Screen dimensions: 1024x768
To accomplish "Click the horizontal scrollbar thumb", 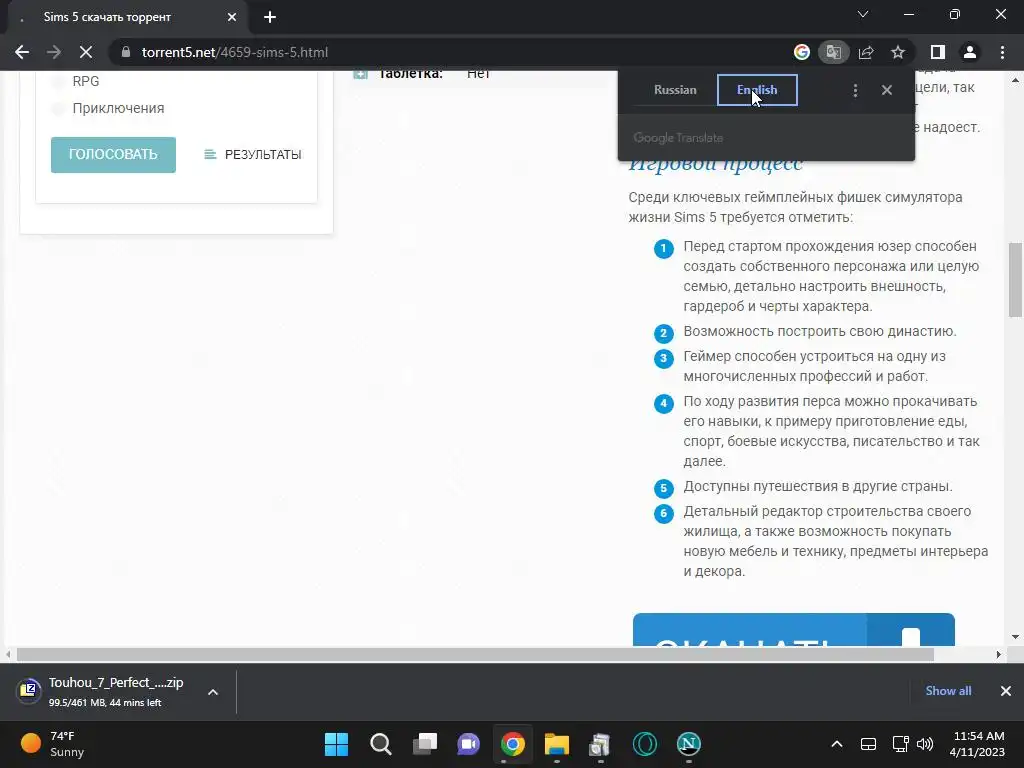I will 475,654.
